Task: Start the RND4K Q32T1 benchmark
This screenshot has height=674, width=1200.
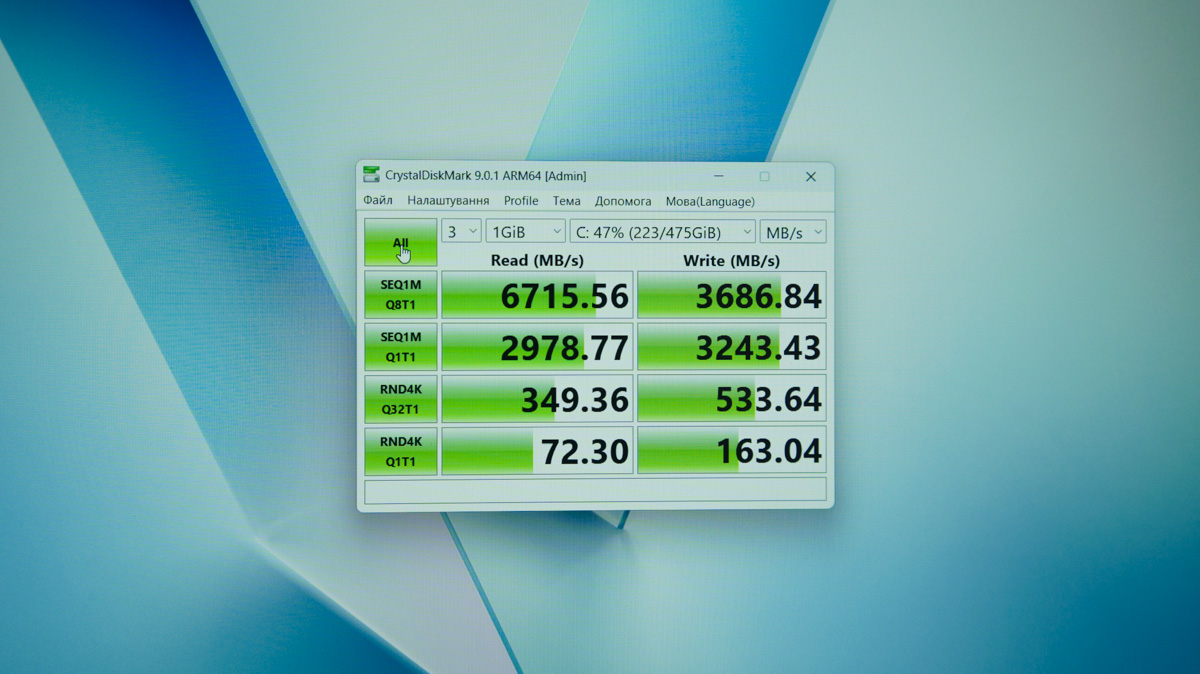Action: pyautogui.click(x=400, y=399)
